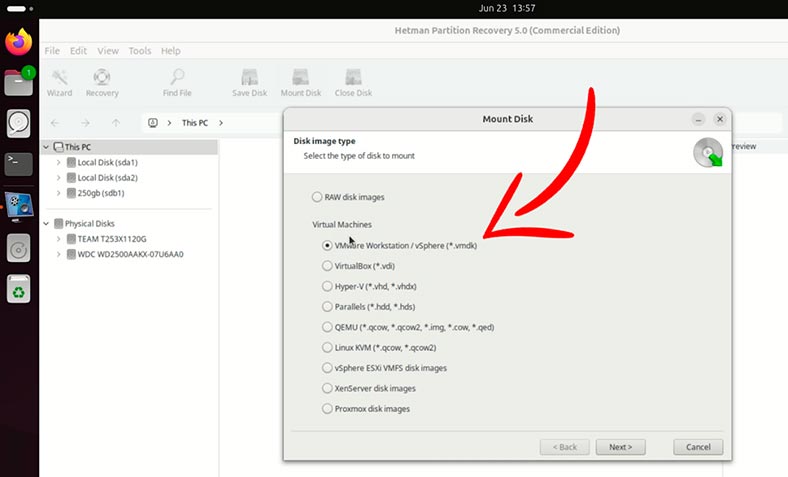Open the Trash from the dock

pos(19,289)
